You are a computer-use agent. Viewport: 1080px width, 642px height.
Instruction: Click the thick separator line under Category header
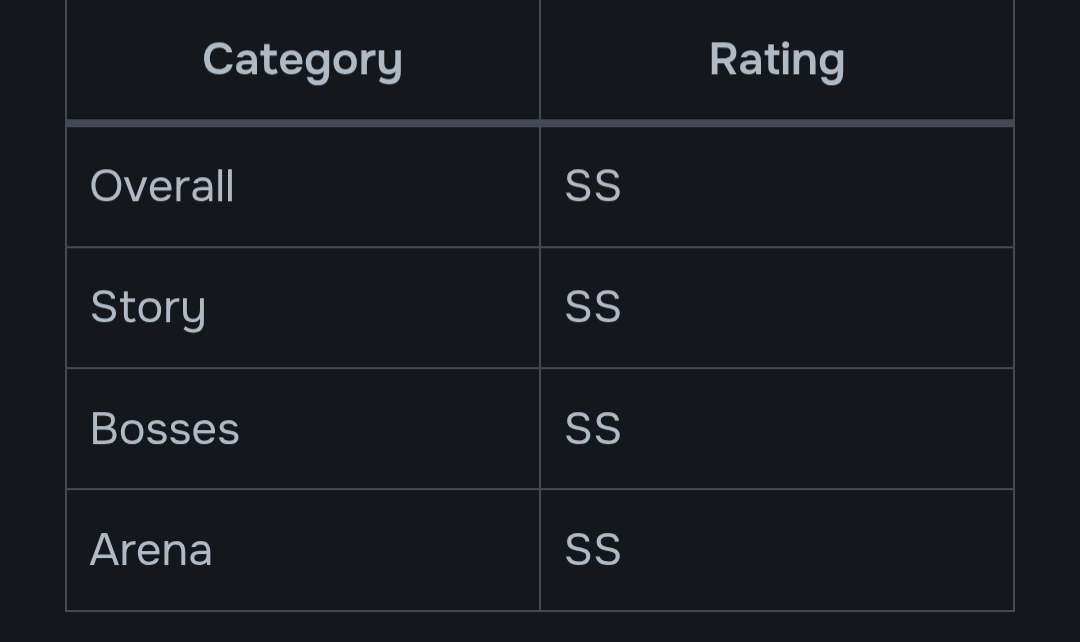click(302, 123)
